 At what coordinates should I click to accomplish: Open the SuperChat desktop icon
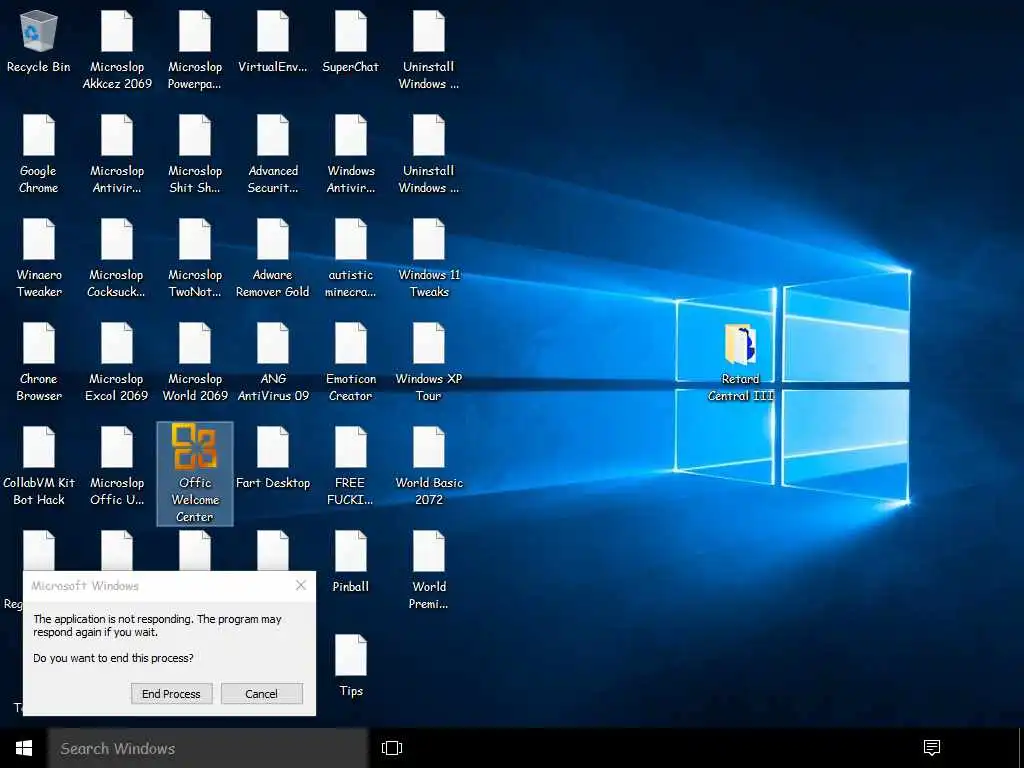point(351,42)
